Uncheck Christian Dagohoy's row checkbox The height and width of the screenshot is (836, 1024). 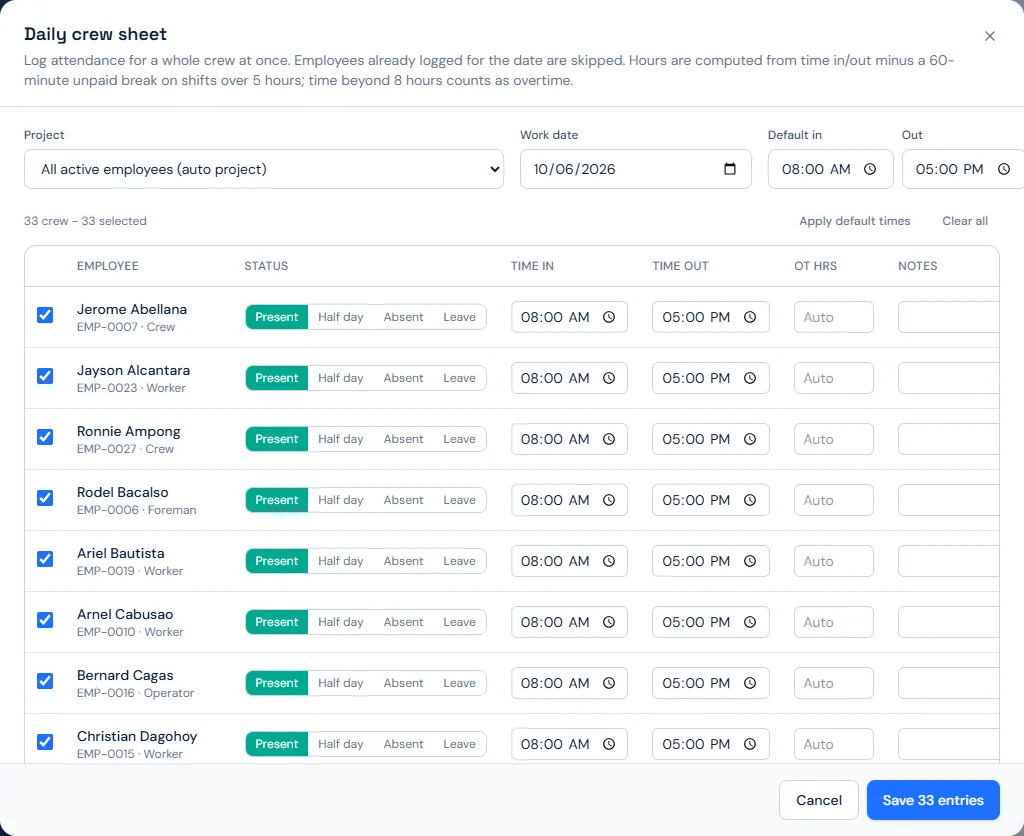pos(45,742)
